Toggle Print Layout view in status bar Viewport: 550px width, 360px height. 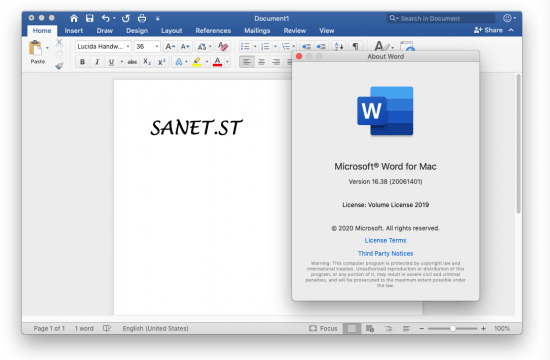point(351,328)
